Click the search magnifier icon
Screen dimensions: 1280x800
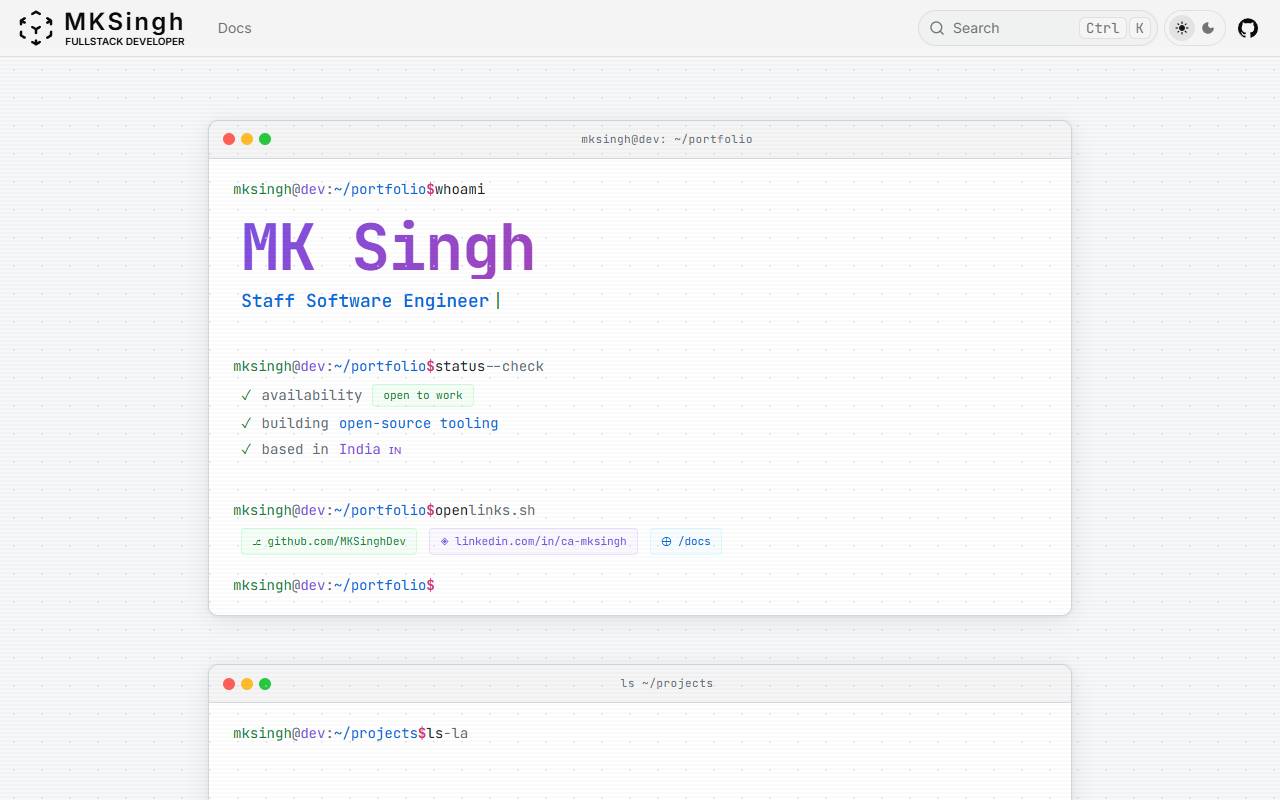(x=937, y=28)
